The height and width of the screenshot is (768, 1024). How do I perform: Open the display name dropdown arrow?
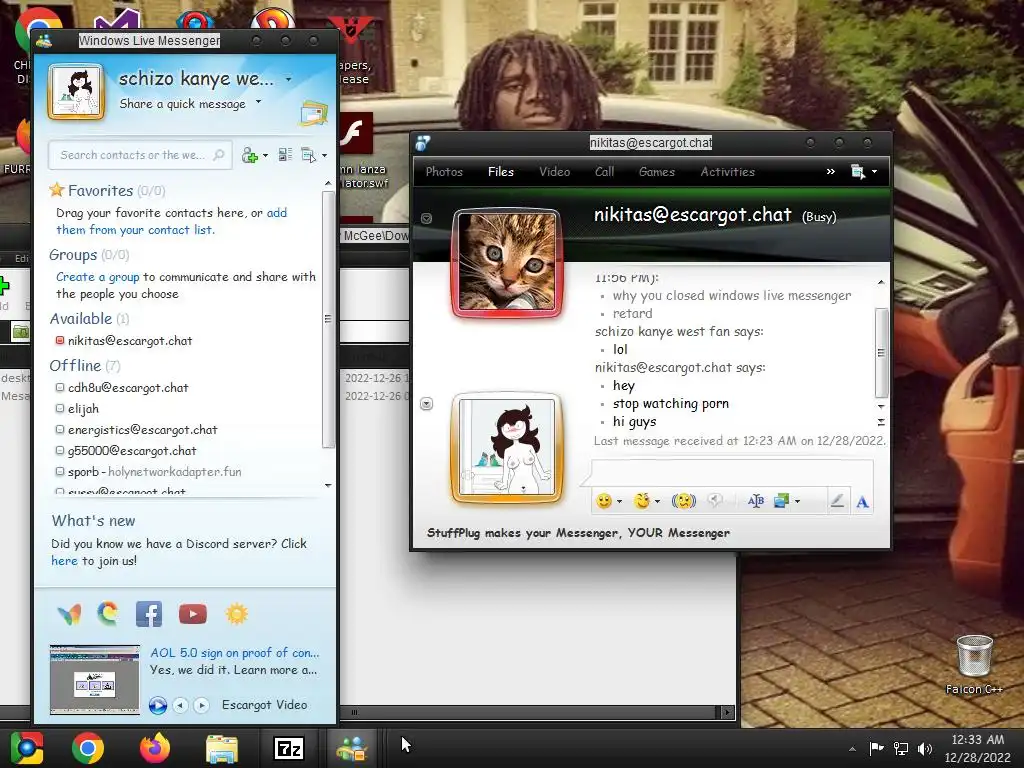(x=288, y=80)
